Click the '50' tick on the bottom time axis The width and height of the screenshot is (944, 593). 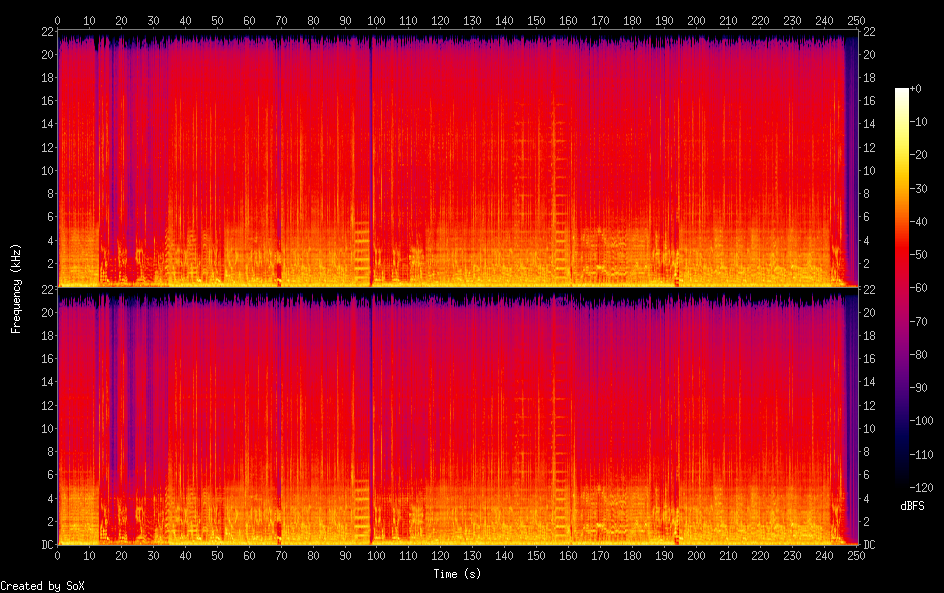217,556
